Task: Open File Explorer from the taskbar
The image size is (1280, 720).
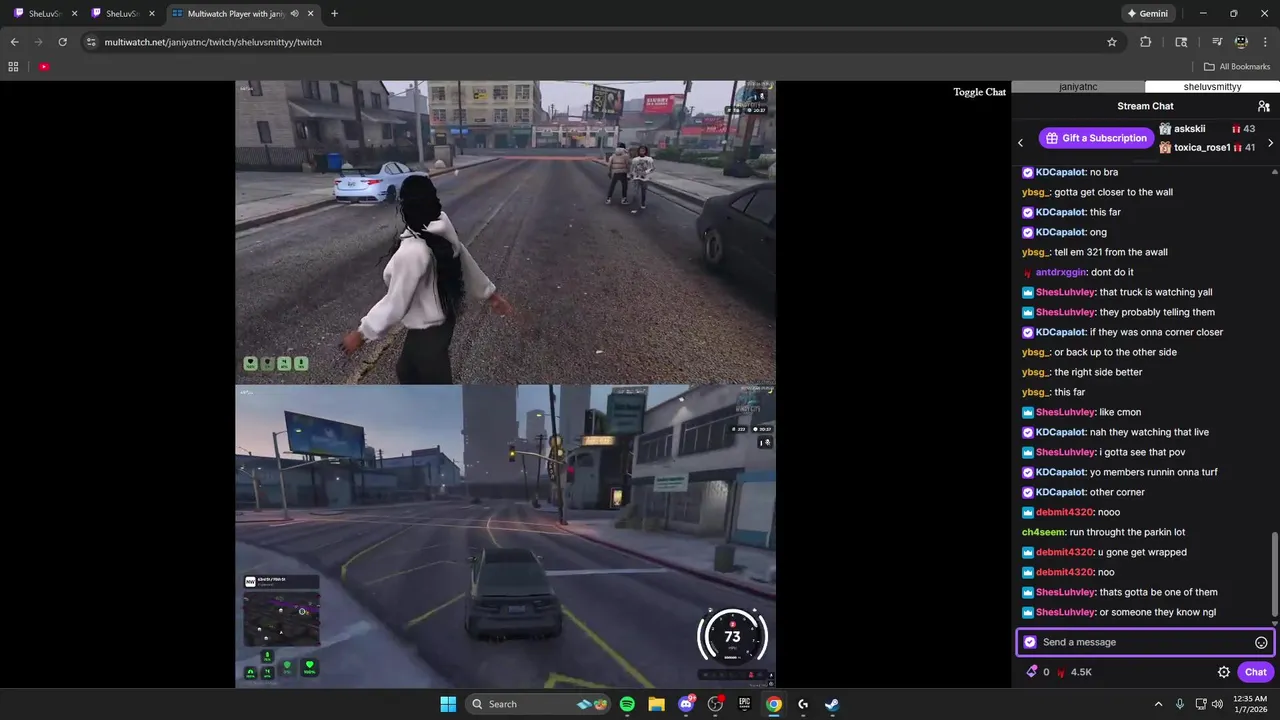Action: pos(656,704)
